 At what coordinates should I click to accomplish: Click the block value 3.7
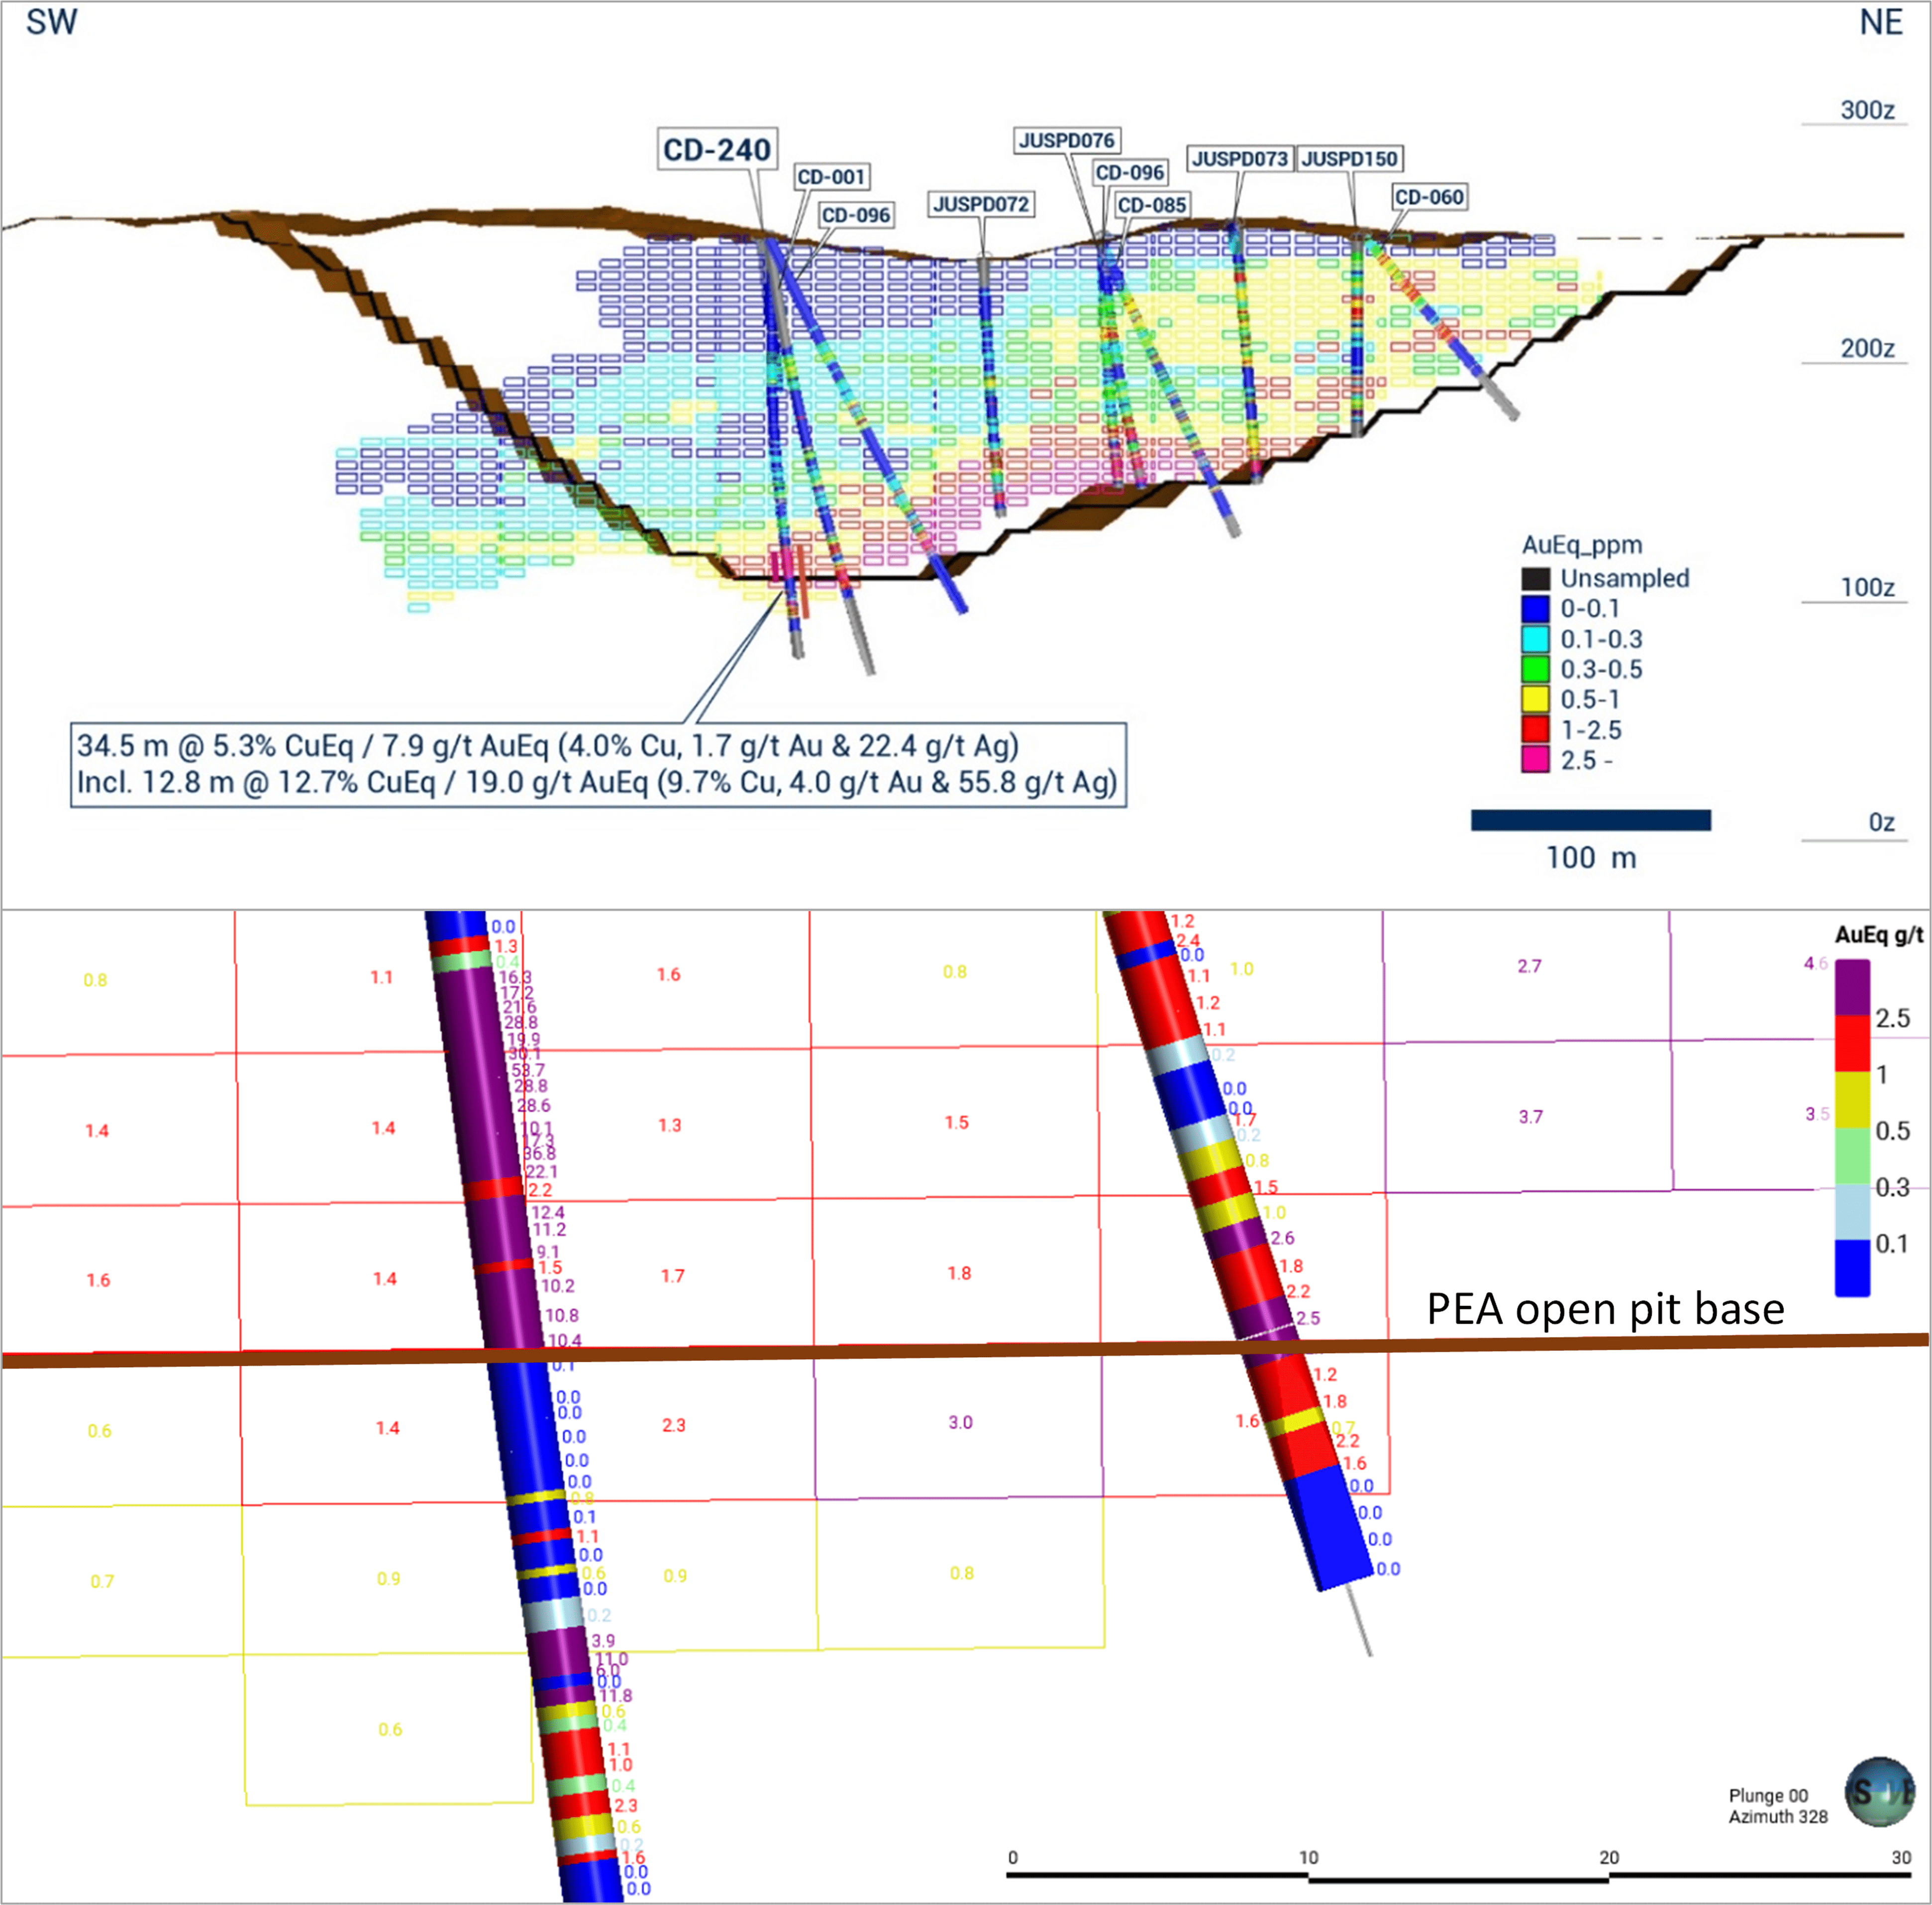tap(1530, 1117)
